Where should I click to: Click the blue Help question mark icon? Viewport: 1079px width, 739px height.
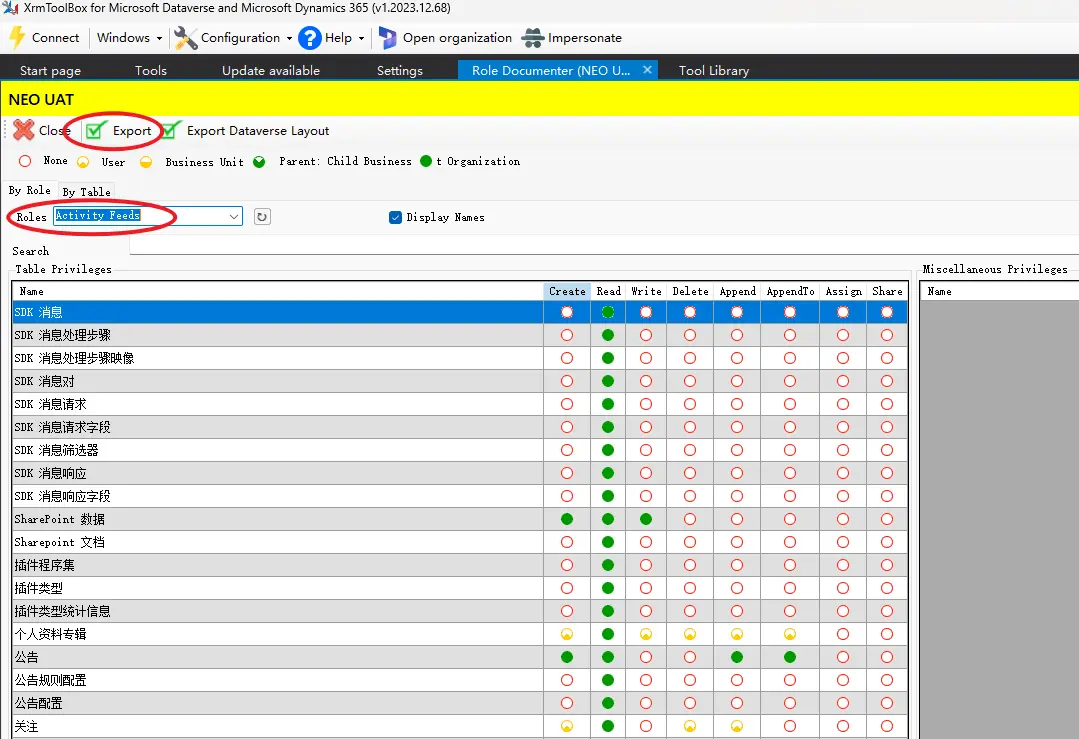(x=309, y=38)
